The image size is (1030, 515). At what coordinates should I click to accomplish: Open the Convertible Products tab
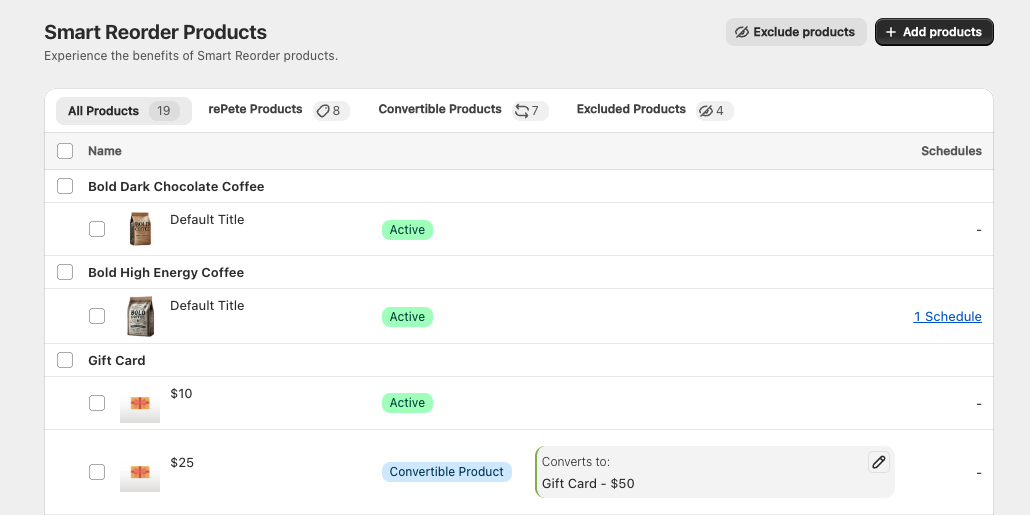pyautogui.click(x=463, y=110)
